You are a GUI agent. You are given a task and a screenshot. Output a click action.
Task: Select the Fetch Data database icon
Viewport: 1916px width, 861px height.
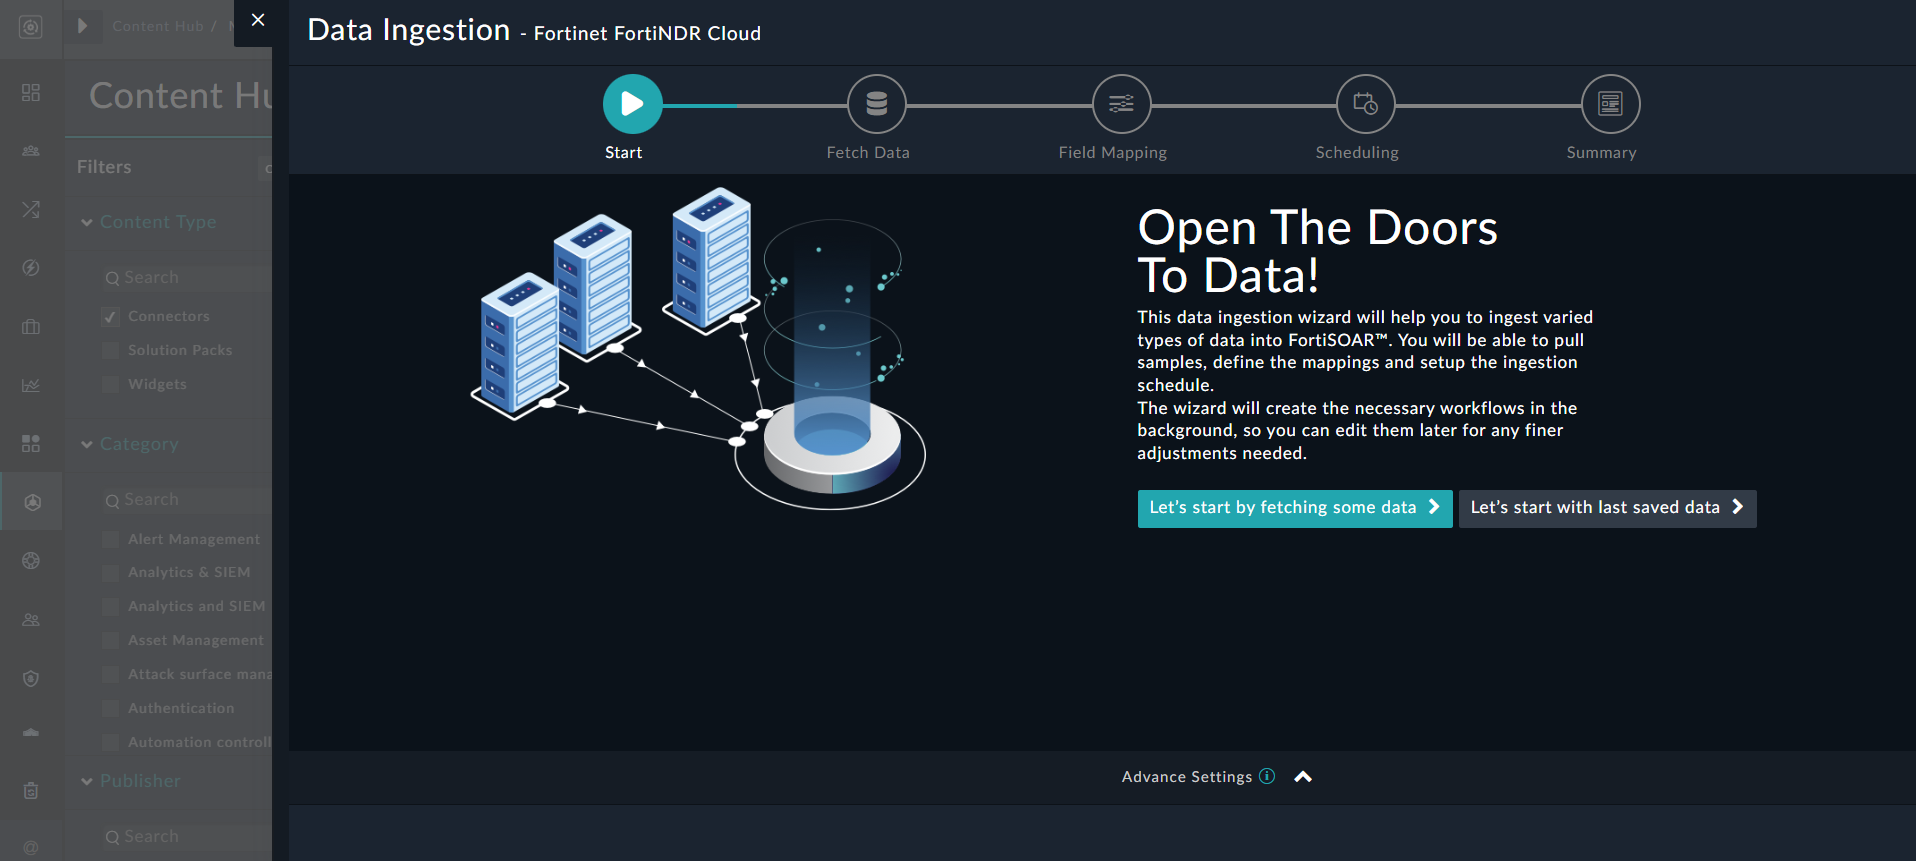[x=876, y=104]
